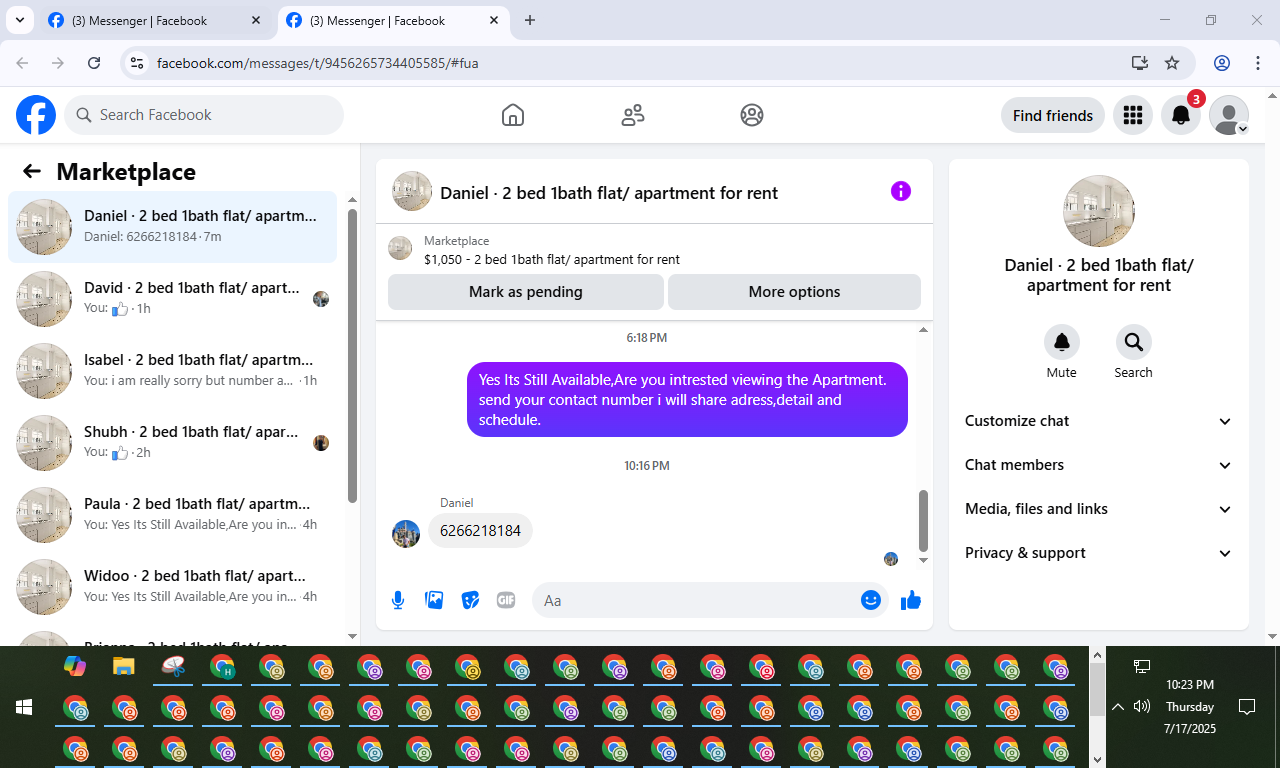Open Daniel's conversation in the list
Image resolution: width=1280 pixels, height=768 pixels.
click(x=173, y=227)
